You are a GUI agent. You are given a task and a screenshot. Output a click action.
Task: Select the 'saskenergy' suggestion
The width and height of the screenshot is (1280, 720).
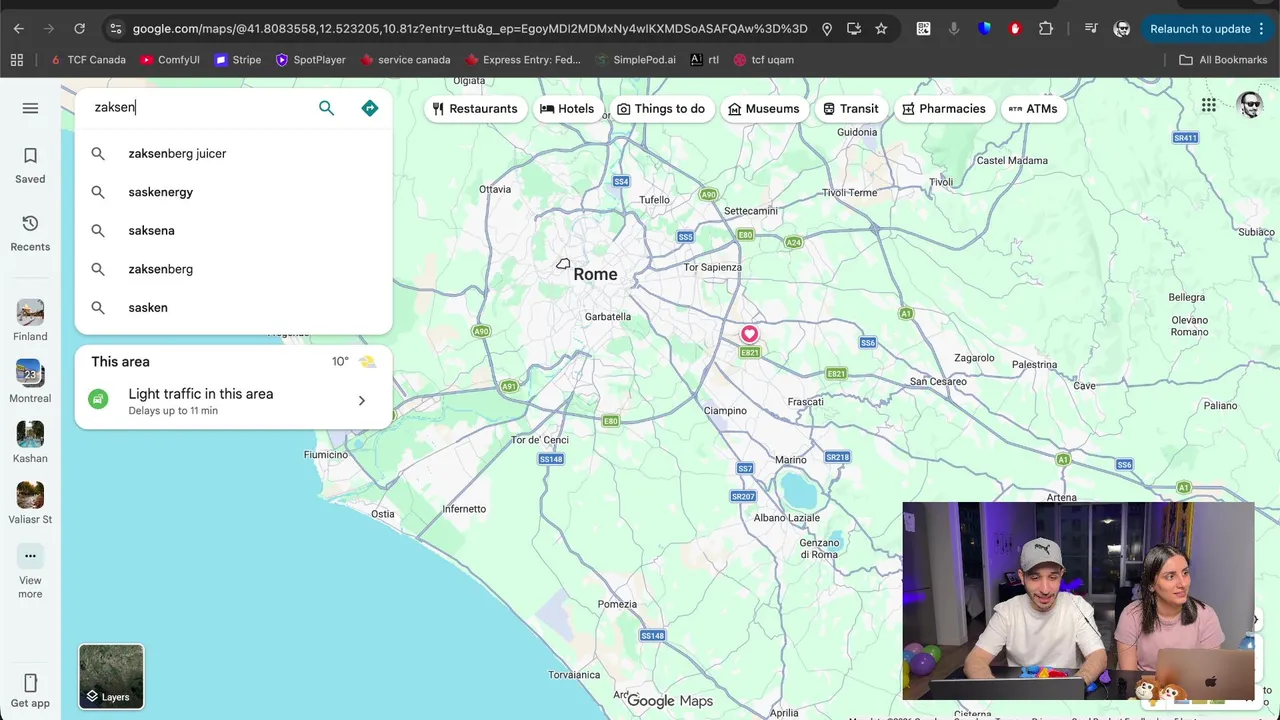click(x=233, y=192)
